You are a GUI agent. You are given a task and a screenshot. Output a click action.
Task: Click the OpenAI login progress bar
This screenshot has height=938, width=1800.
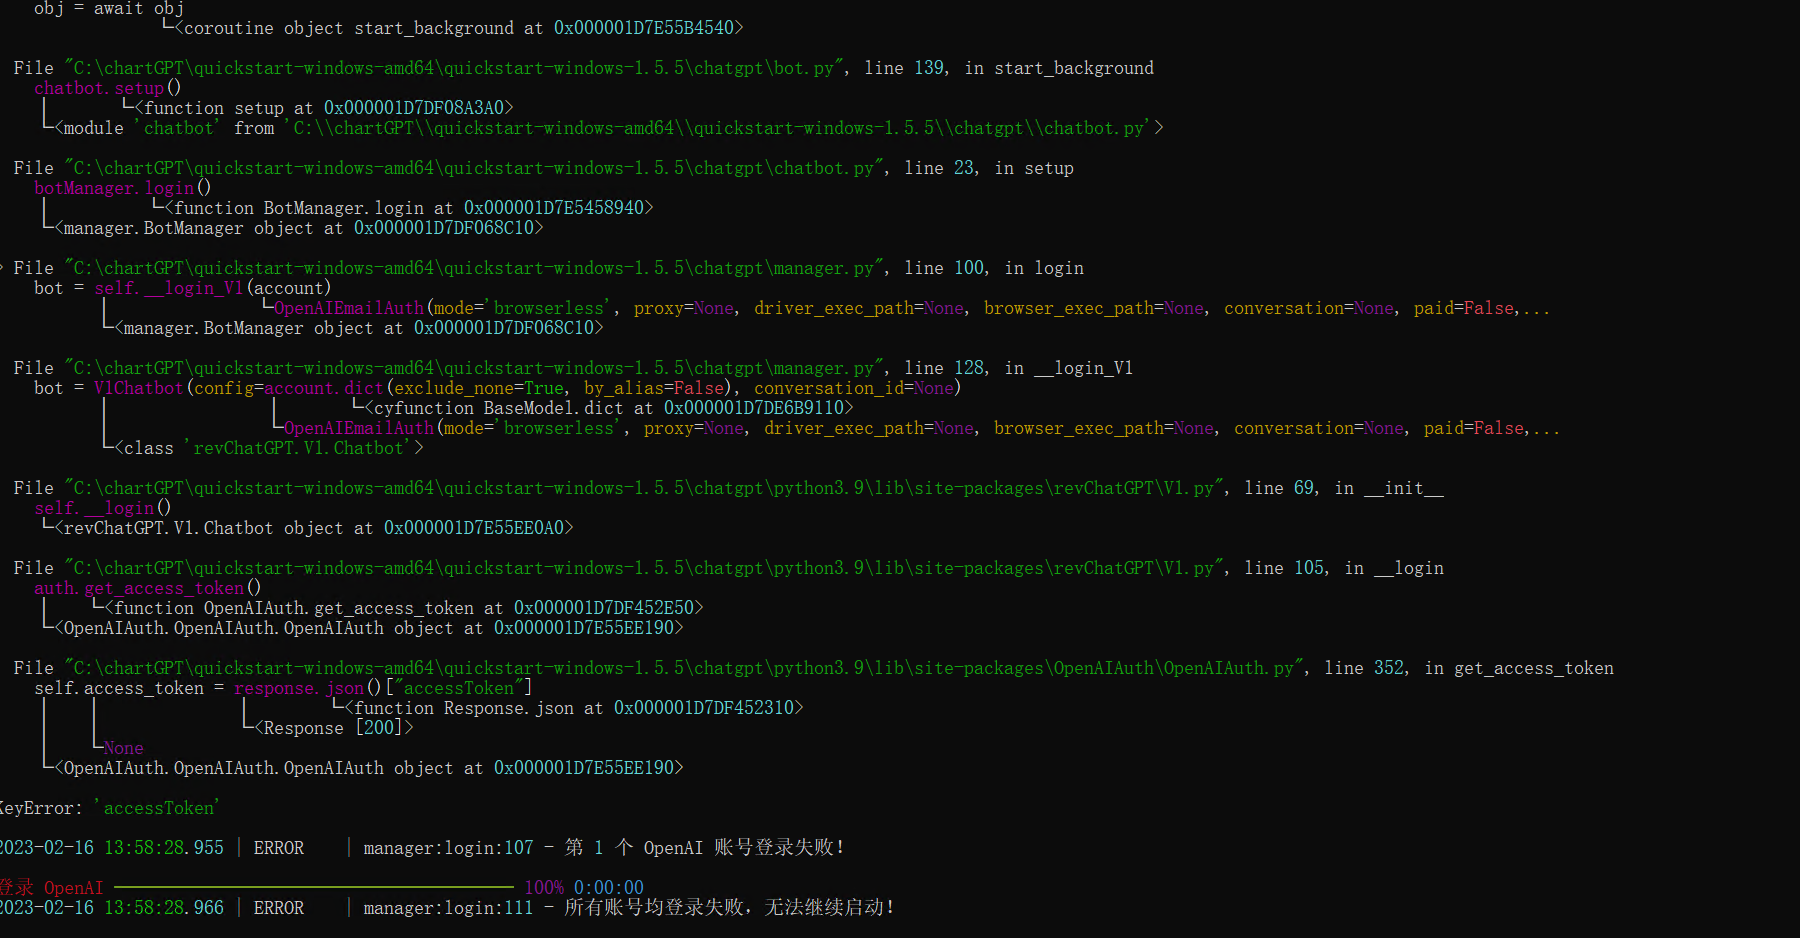(x=314, y=888)
